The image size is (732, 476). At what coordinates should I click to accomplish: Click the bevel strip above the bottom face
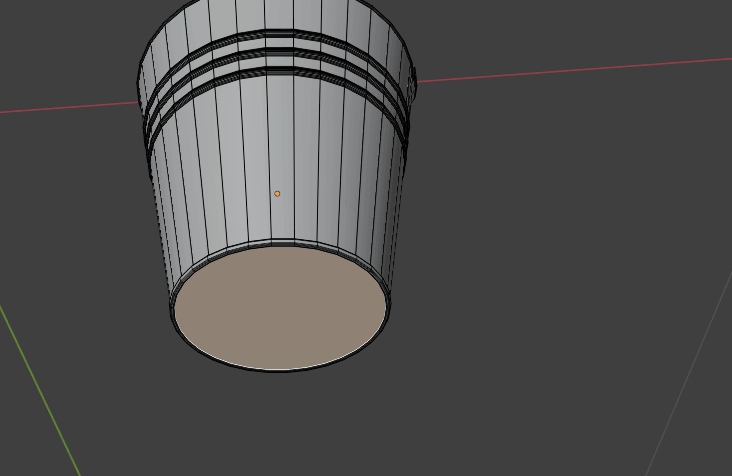pyautogui.click(x=280, y=244)
